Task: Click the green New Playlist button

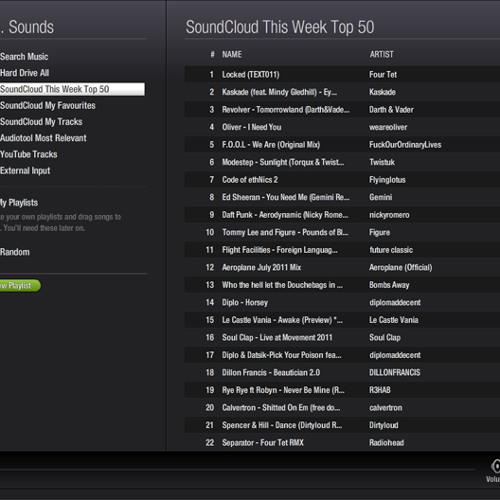Action: pos(20,286)
